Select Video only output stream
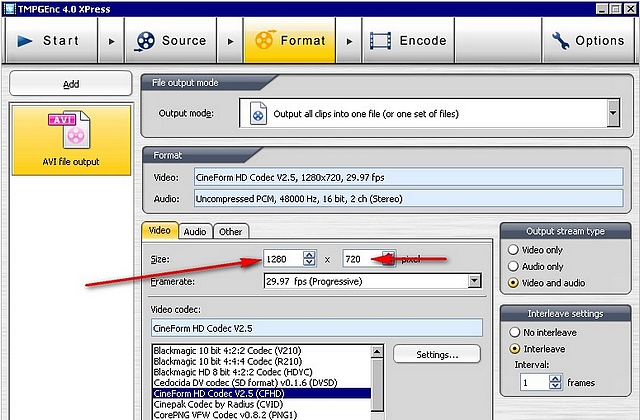Image resolution: width=640 pixels, height=420 pixels. [x=513, y=249]
